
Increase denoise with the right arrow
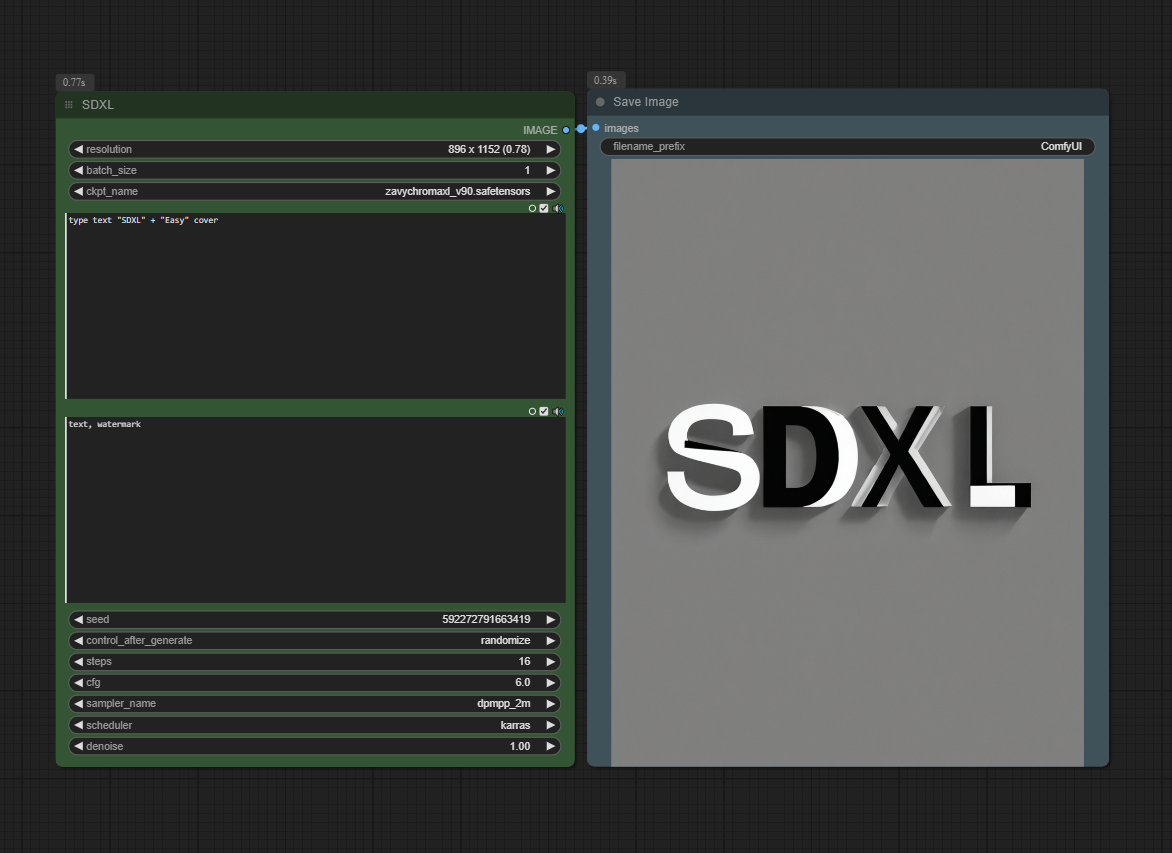click(551, 746)
